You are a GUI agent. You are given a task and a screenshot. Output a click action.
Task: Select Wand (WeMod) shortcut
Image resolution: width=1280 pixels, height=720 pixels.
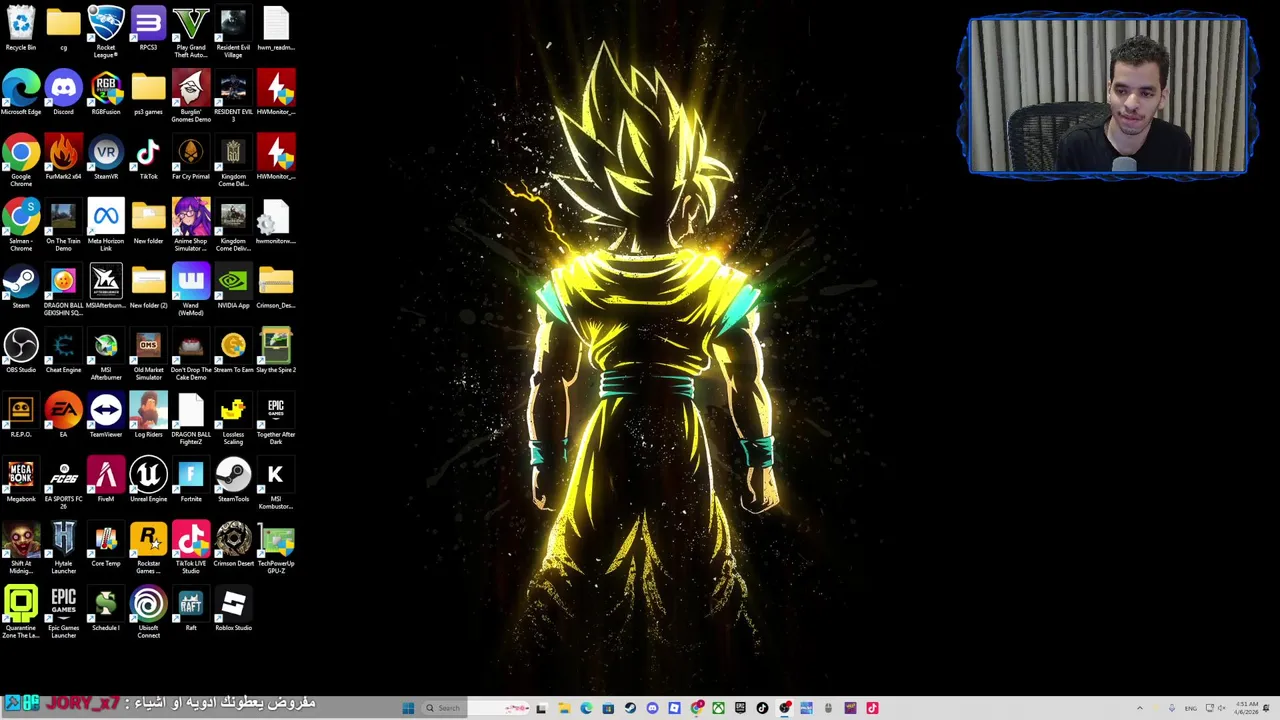click(x=191, y=291)
